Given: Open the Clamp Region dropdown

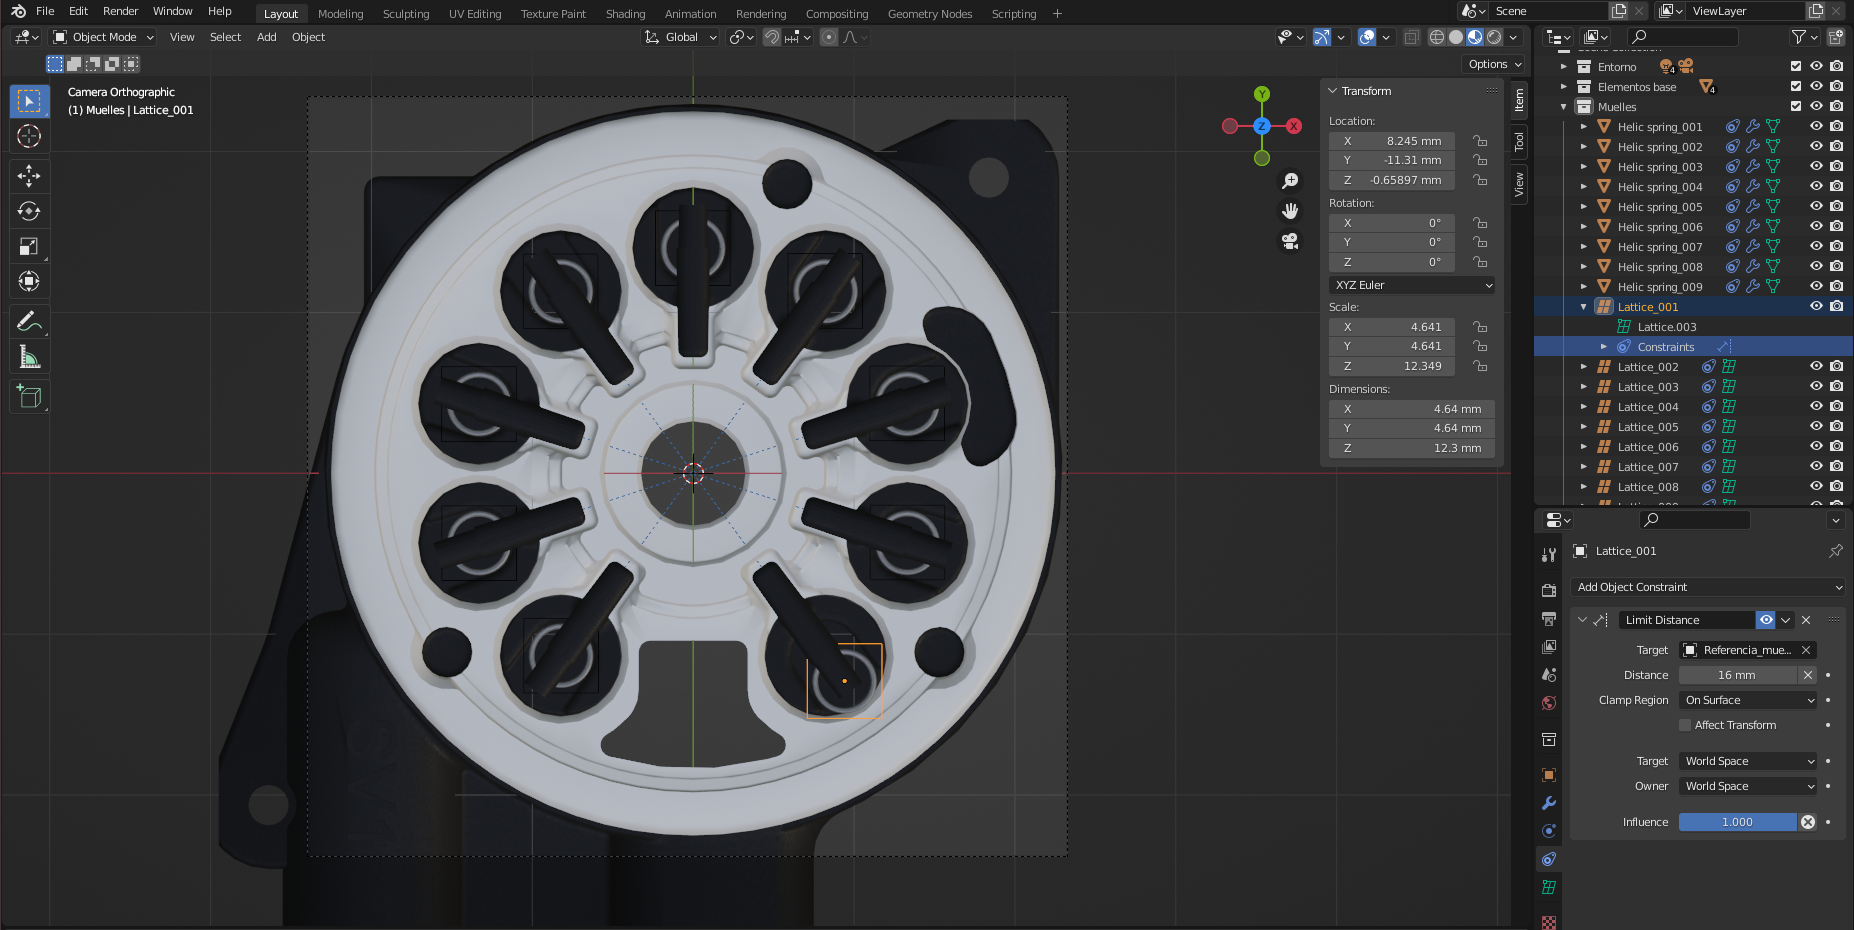Looking at the screenshot, I should coord(1748,700).
